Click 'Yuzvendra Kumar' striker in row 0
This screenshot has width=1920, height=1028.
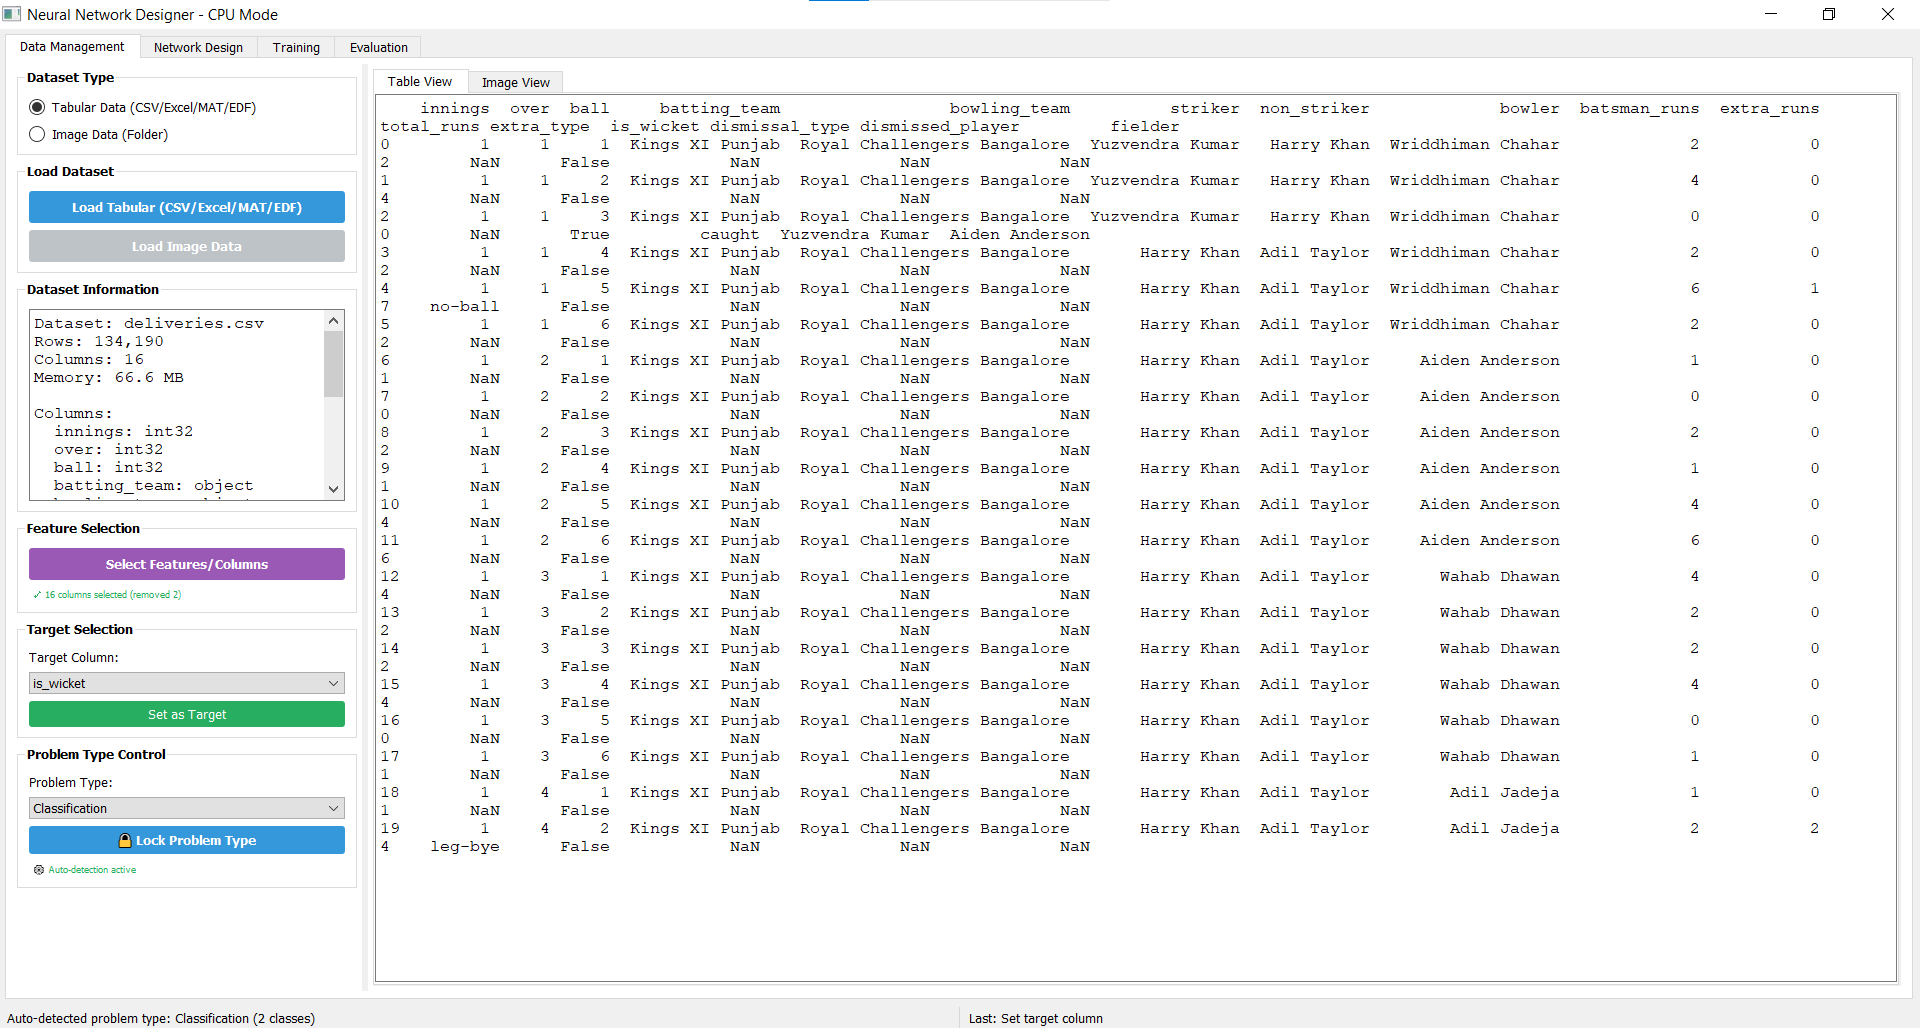point(1165,144)
